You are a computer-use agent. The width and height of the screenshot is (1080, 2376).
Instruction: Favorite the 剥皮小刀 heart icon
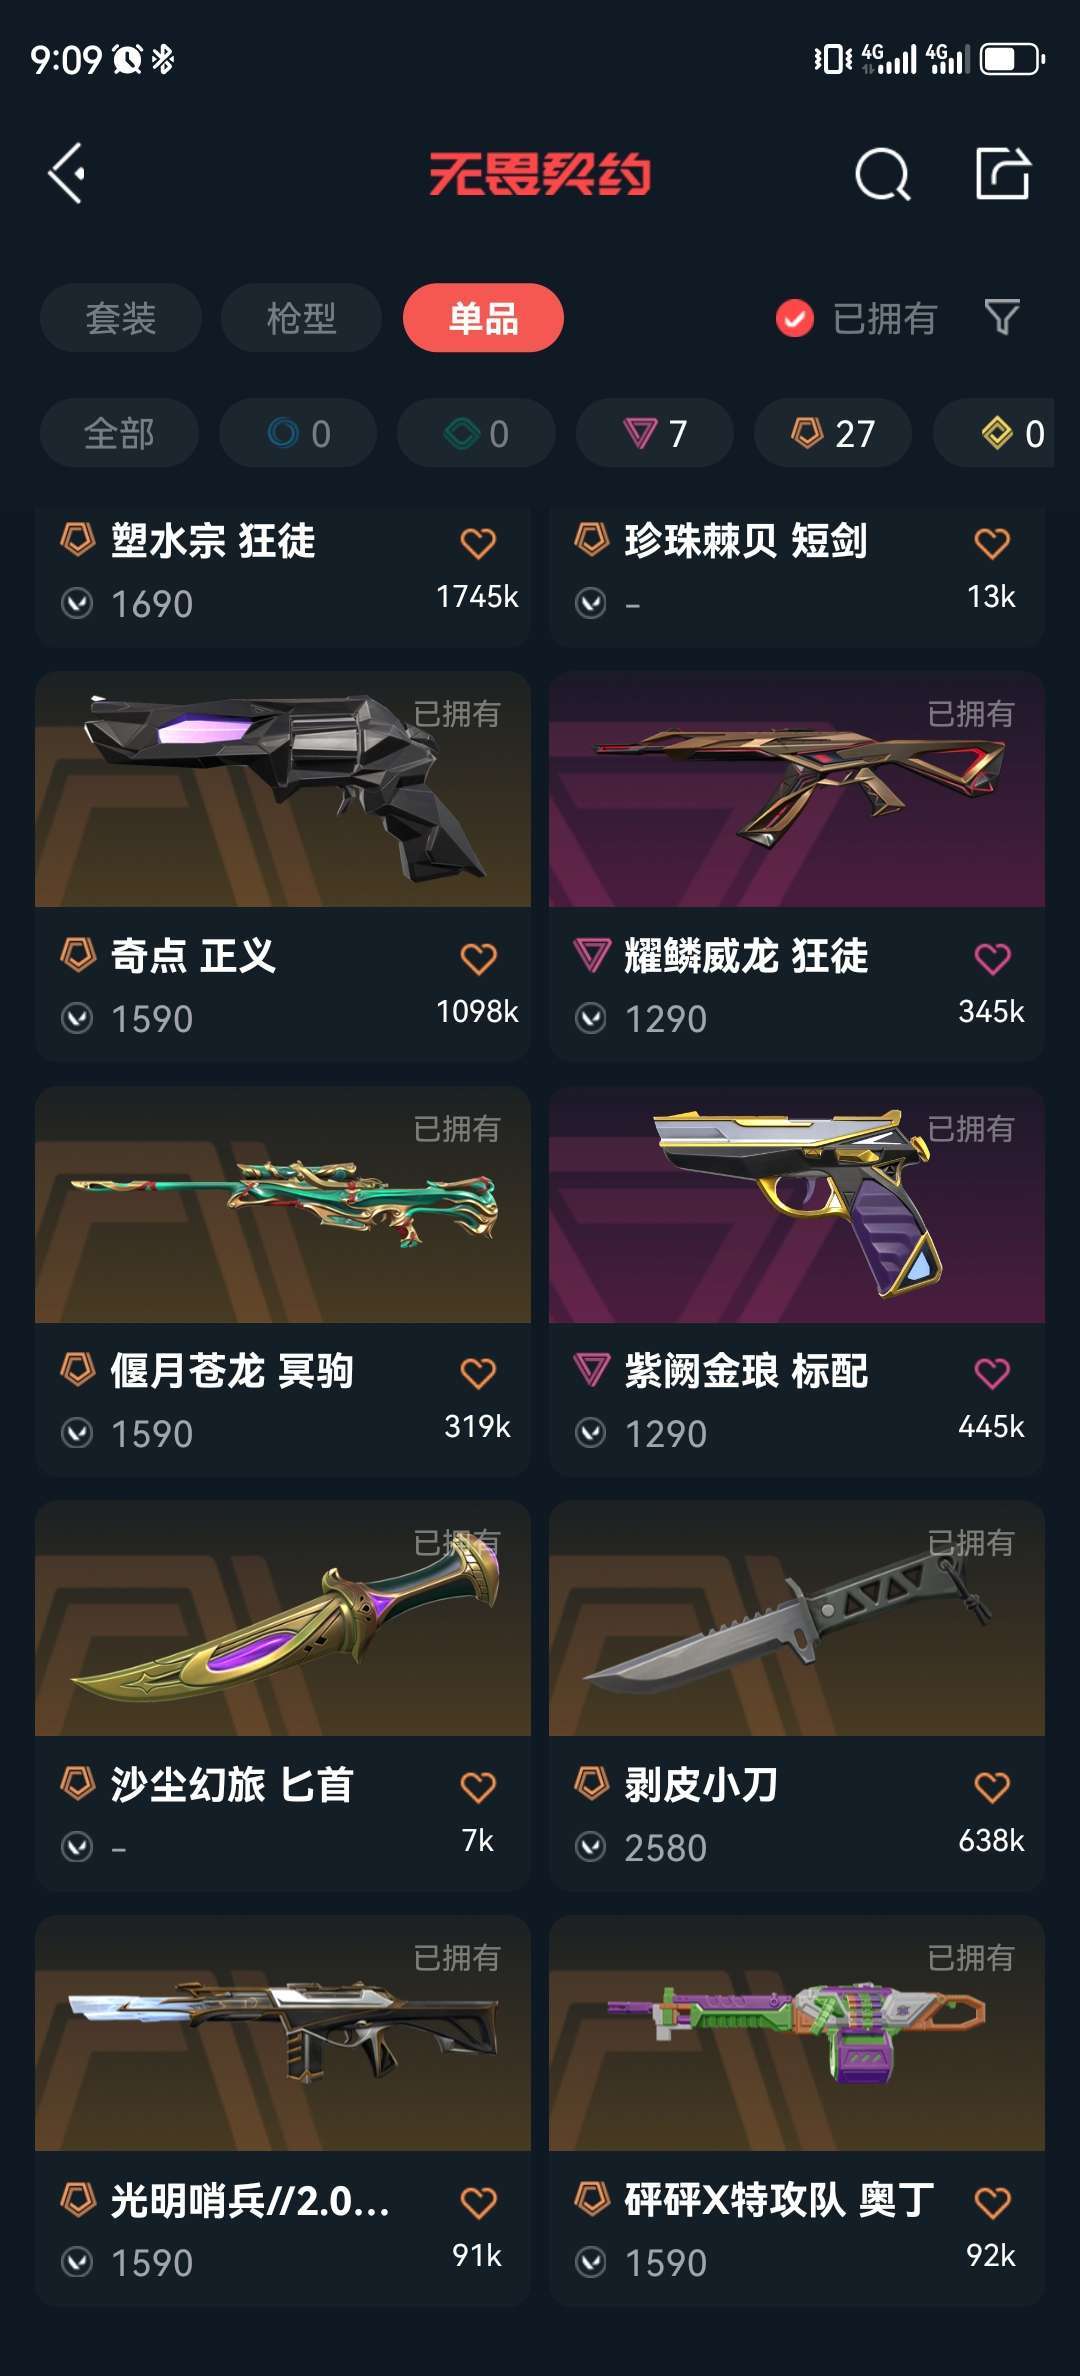coord(992,1787)
